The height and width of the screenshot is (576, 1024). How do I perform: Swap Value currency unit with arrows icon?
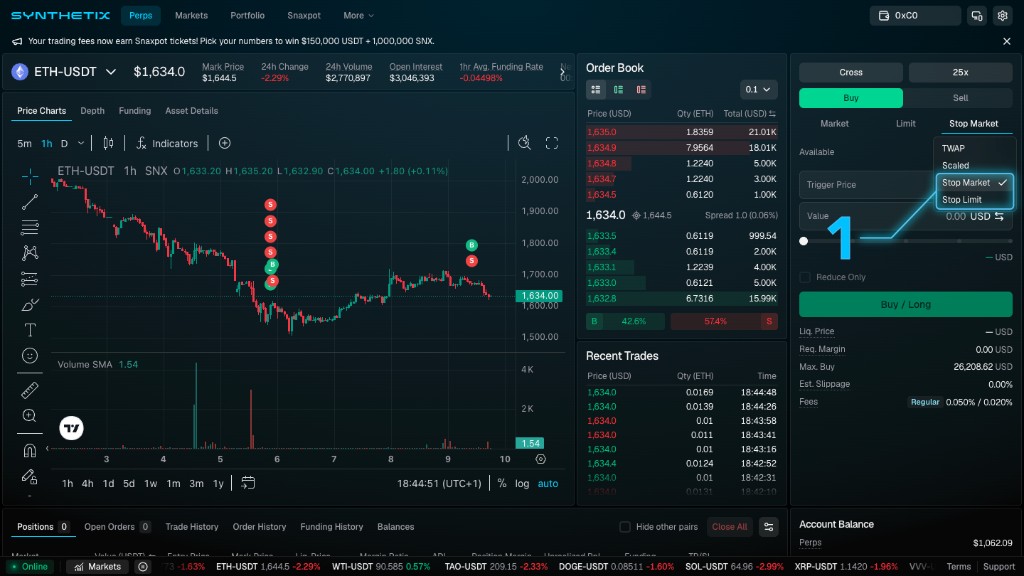pyautogui.click(x=999, y=216)
